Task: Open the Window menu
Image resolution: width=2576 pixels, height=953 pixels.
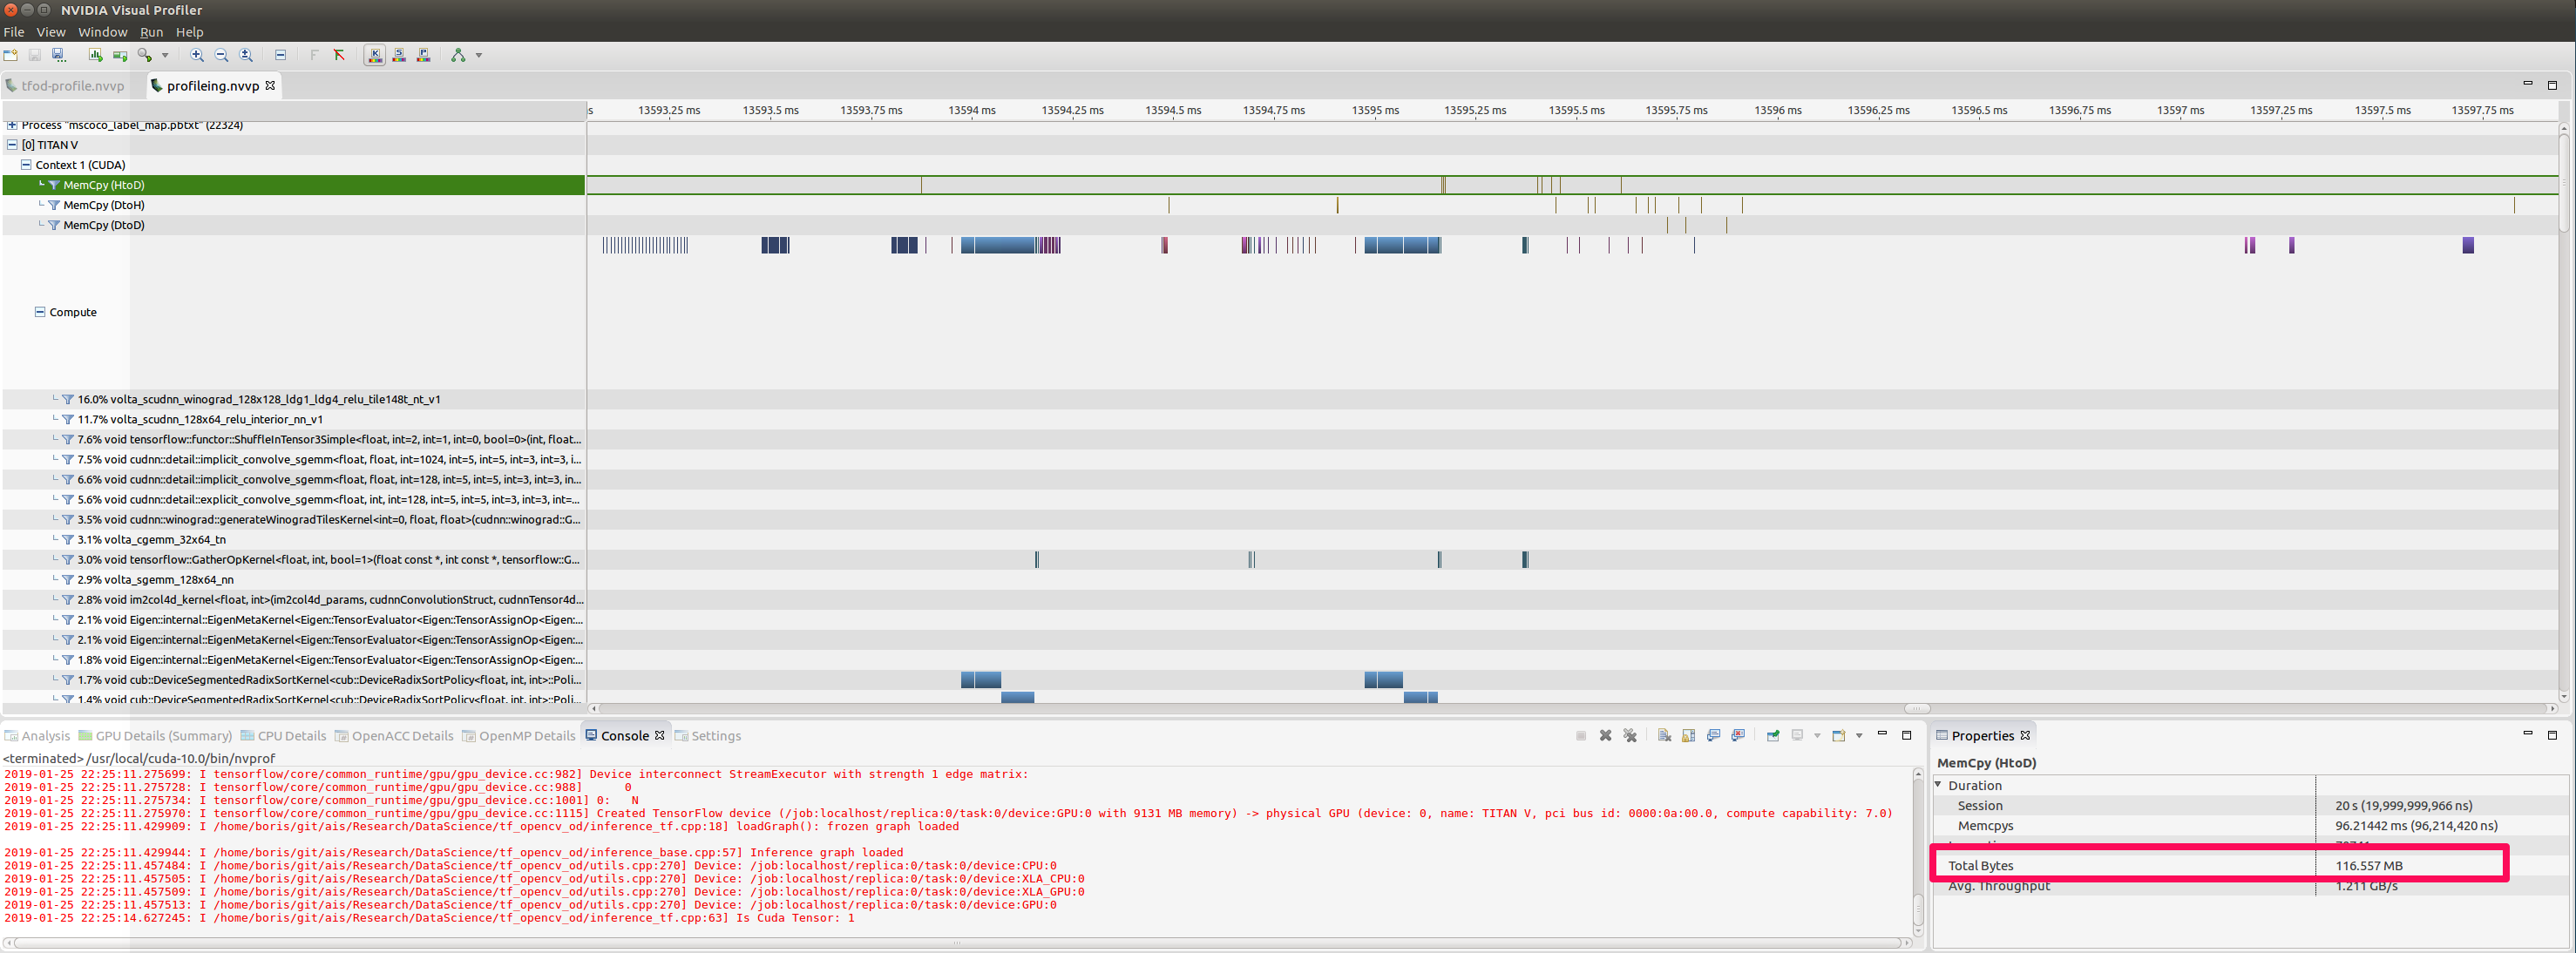Action: (102, 32)
